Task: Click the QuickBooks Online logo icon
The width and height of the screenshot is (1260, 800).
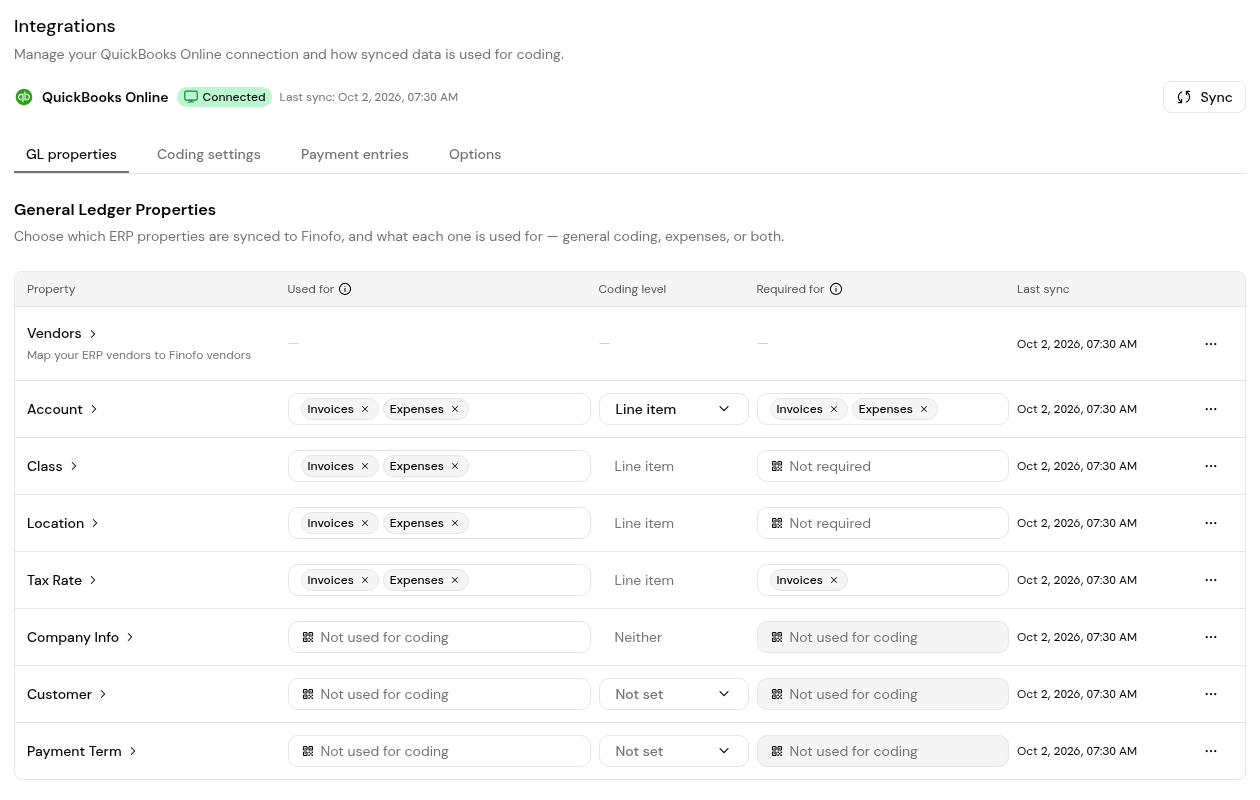Action: [24, 97]
